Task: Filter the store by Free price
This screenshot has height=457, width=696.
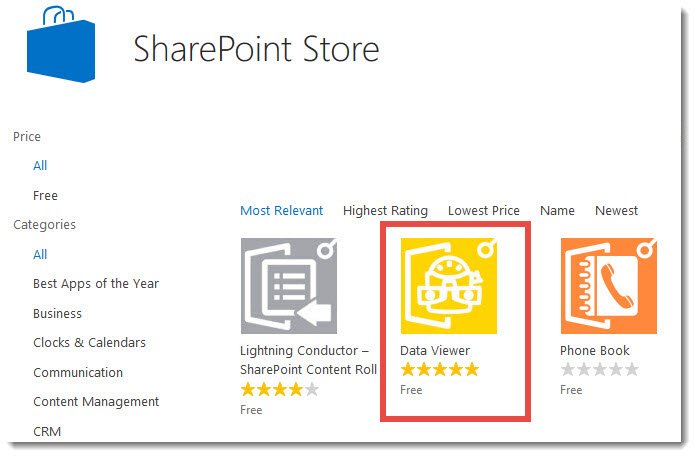Action: tap(45, 196)
